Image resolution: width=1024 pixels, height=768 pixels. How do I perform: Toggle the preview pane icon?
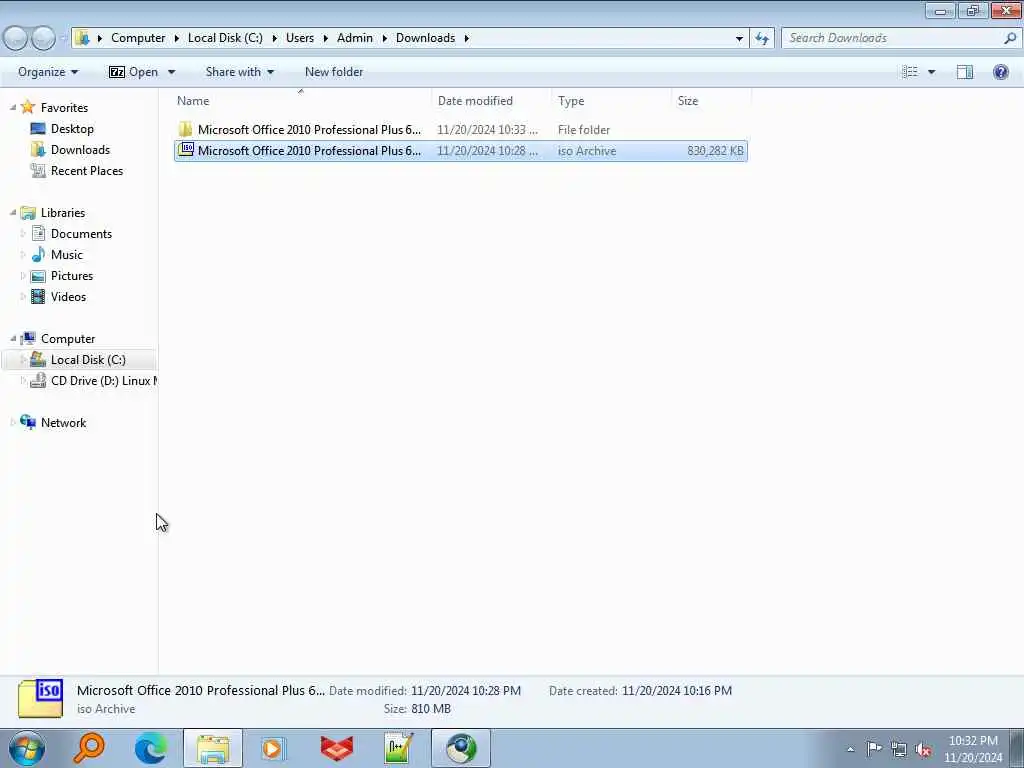click(x=965, y=72)
